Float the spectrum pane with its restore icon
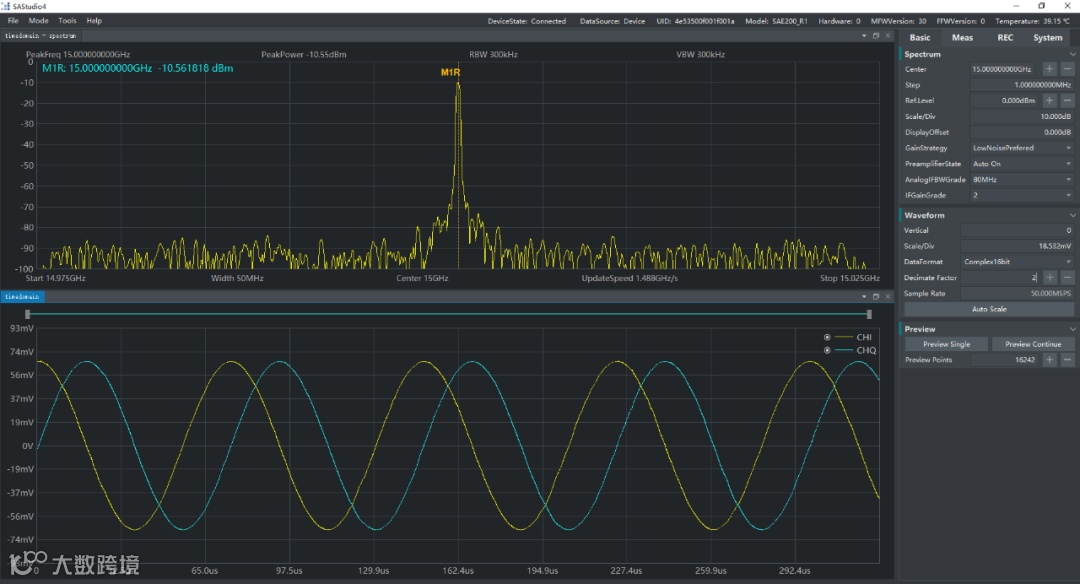 [x=876, y=36]
